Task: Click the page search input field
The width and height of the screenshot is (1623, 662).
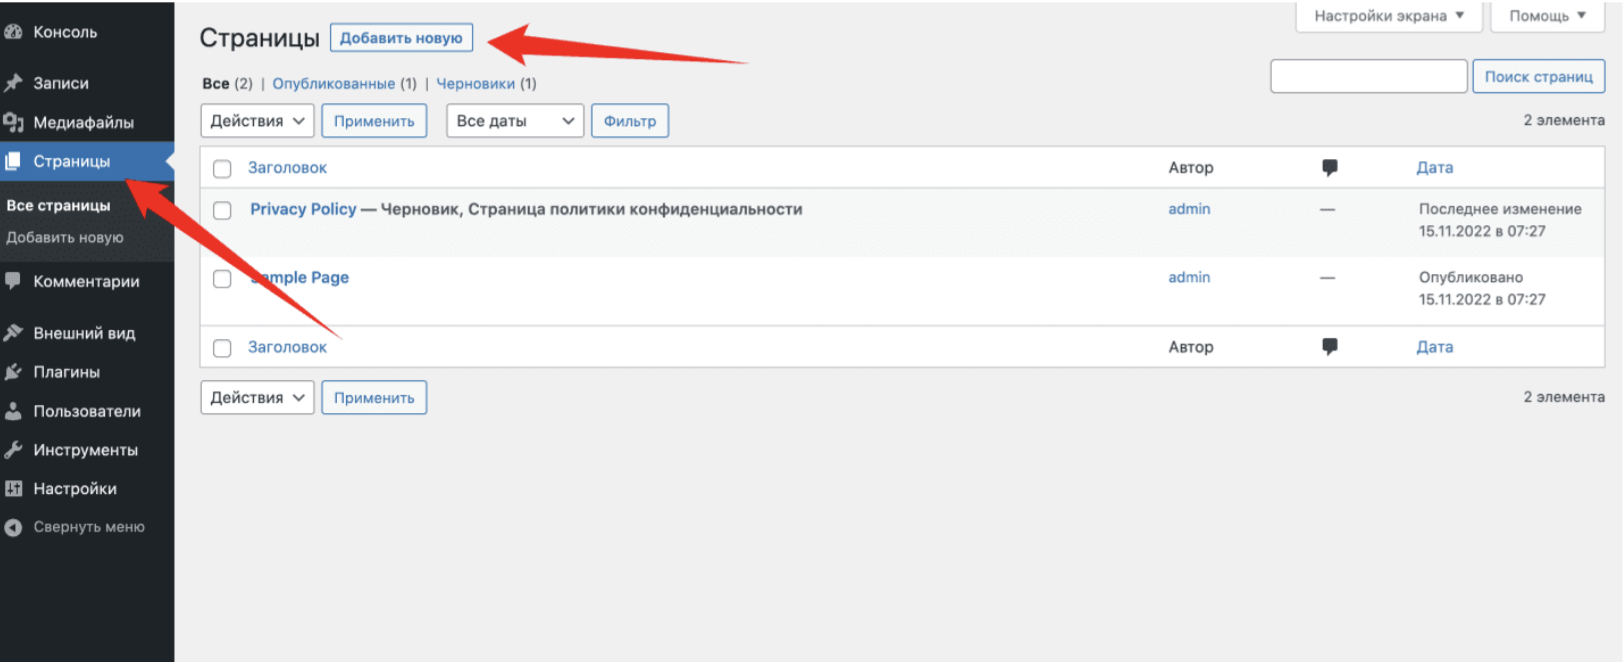Action: click(x=1368, y=76)
